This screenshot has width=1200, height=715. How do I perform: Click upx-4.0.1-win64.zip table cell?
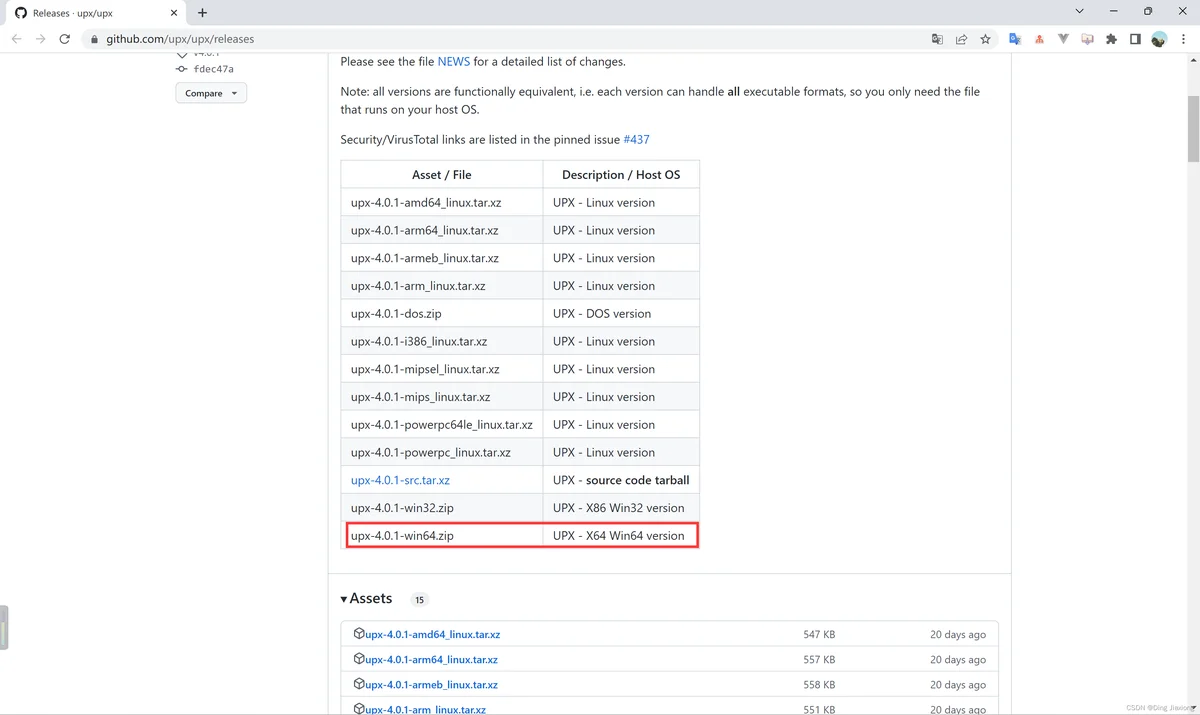point(442,536)
